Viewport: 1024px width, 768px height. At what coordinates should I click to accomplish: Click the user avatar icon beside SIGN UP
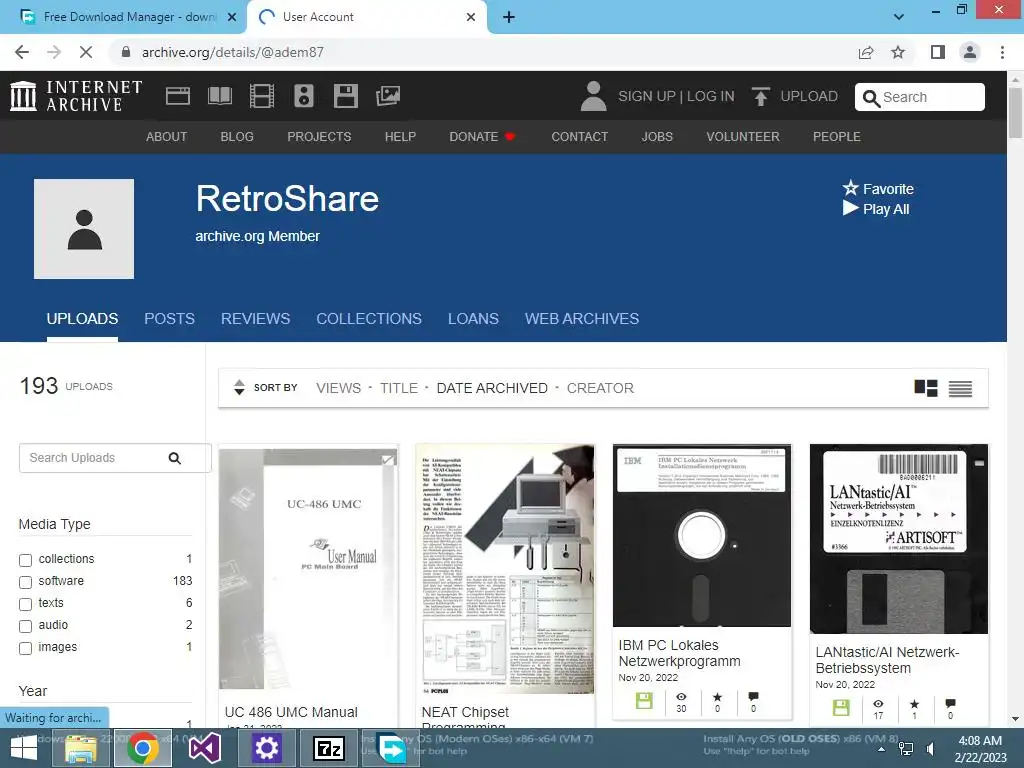(593, 96)
